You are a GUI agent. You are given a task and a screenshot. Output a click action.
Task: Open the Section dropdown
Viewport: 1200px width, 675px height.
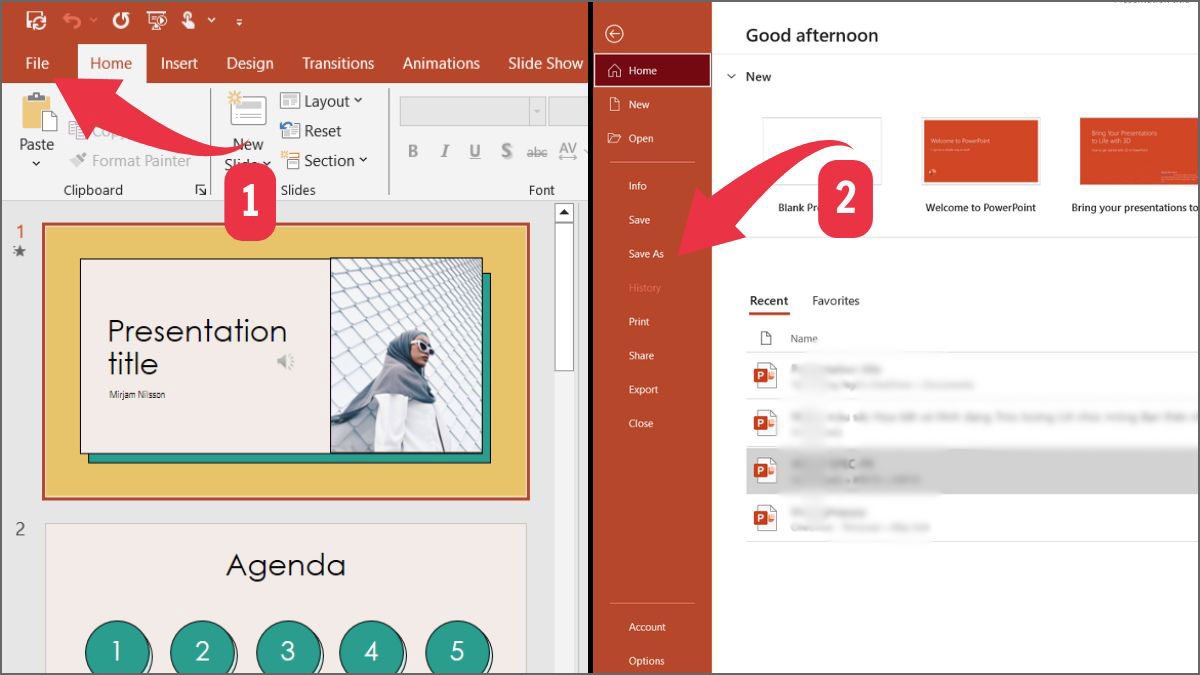pyautogui.click(x=327, y=160)
